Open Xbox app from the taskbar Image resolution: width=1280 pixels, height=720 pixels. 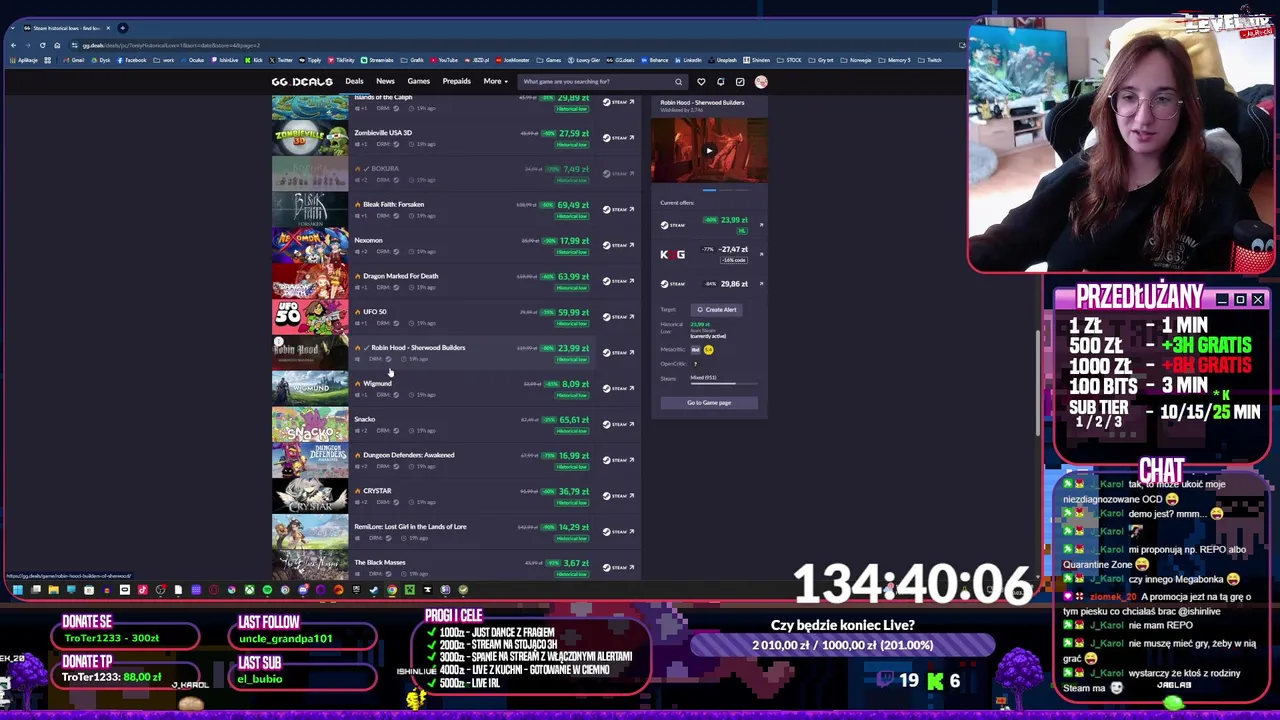click(249, 590)
